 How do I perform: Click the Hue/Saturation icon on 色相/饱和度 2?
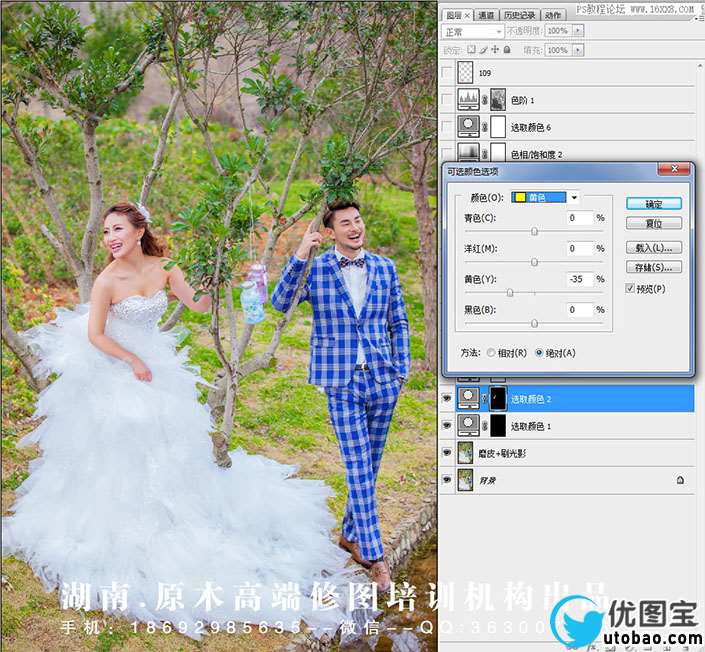pos(468,152)
